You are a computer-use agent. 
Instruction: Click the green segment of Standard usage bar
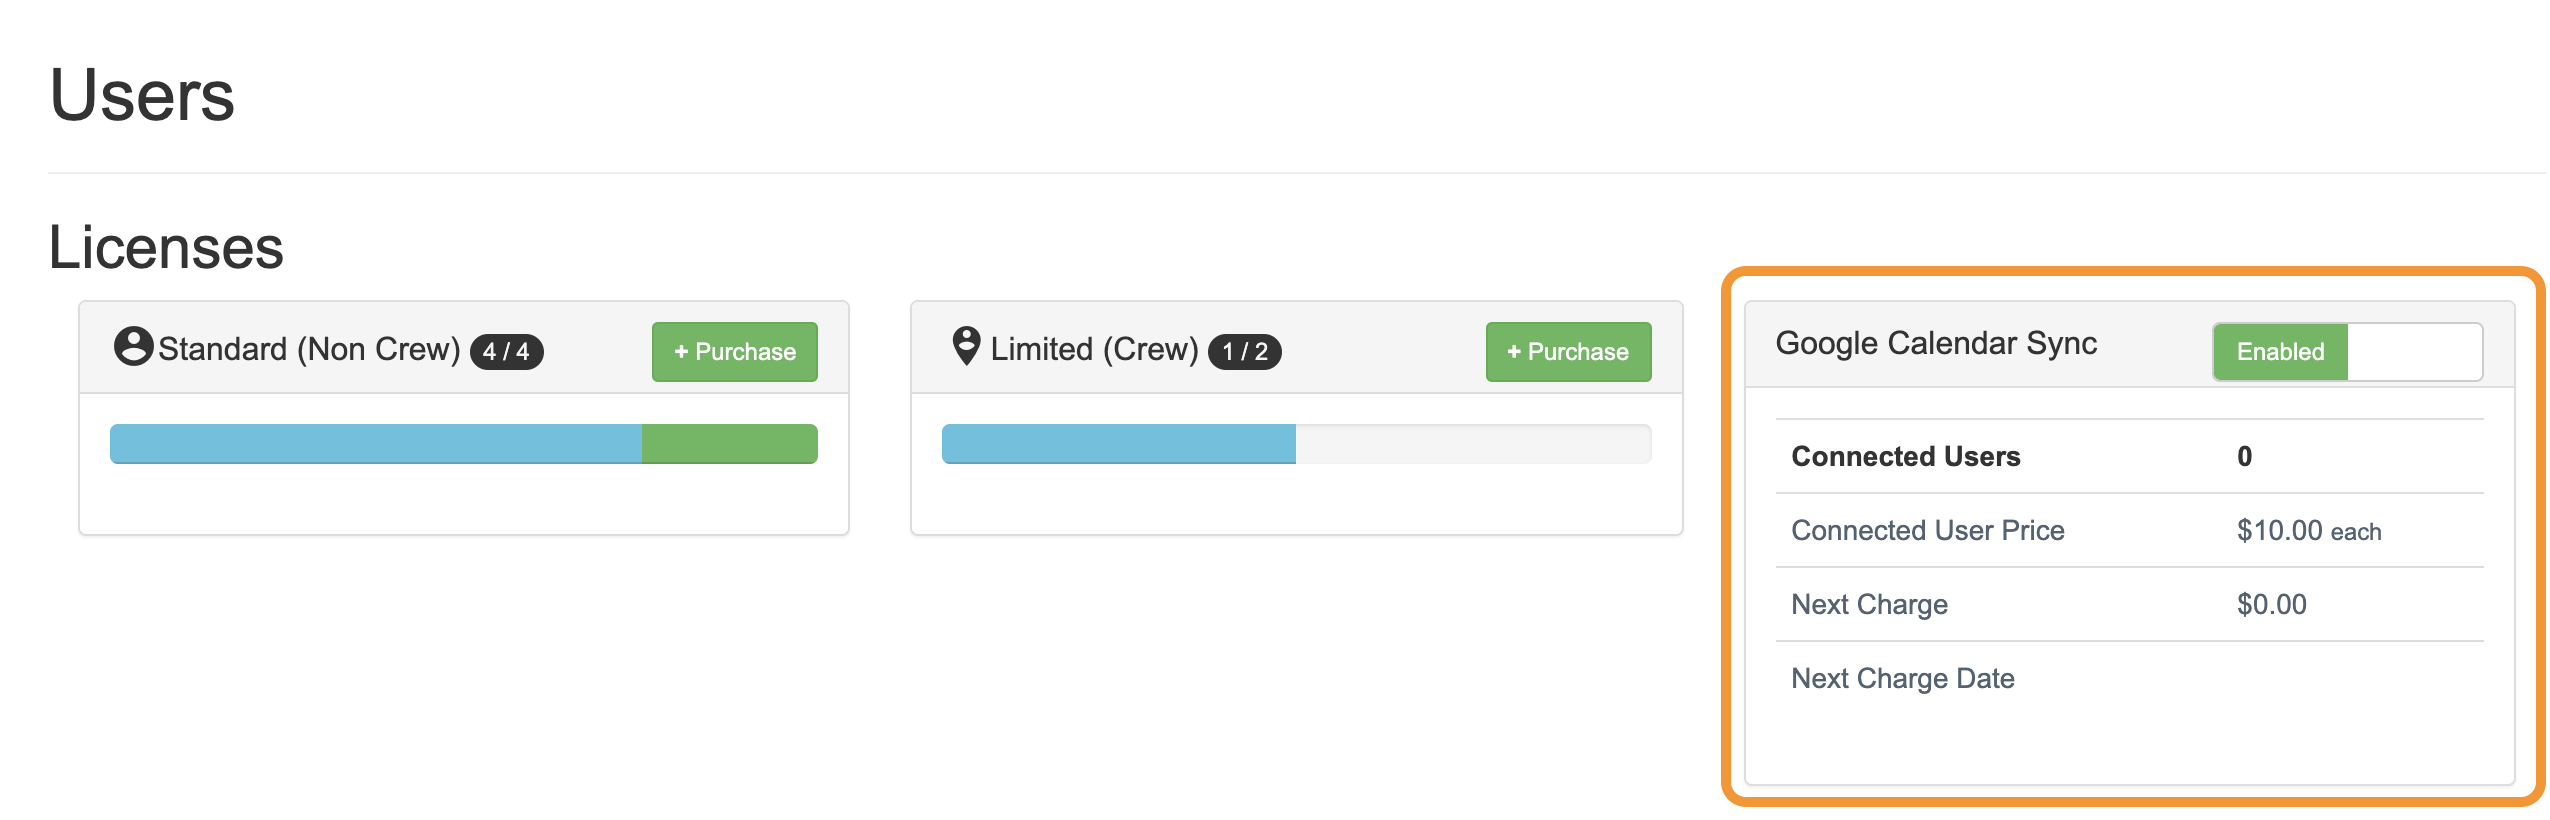729,444
